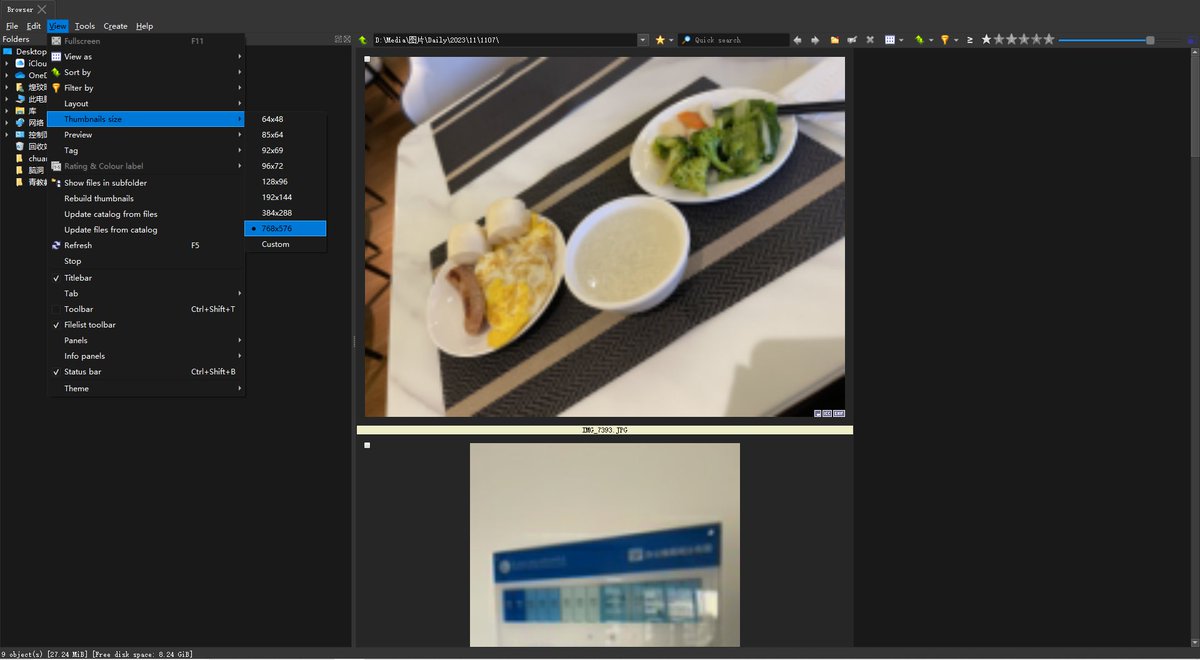Click the Desktop folder icon in tree
The image size is (1200, 660).
(8, 51)
